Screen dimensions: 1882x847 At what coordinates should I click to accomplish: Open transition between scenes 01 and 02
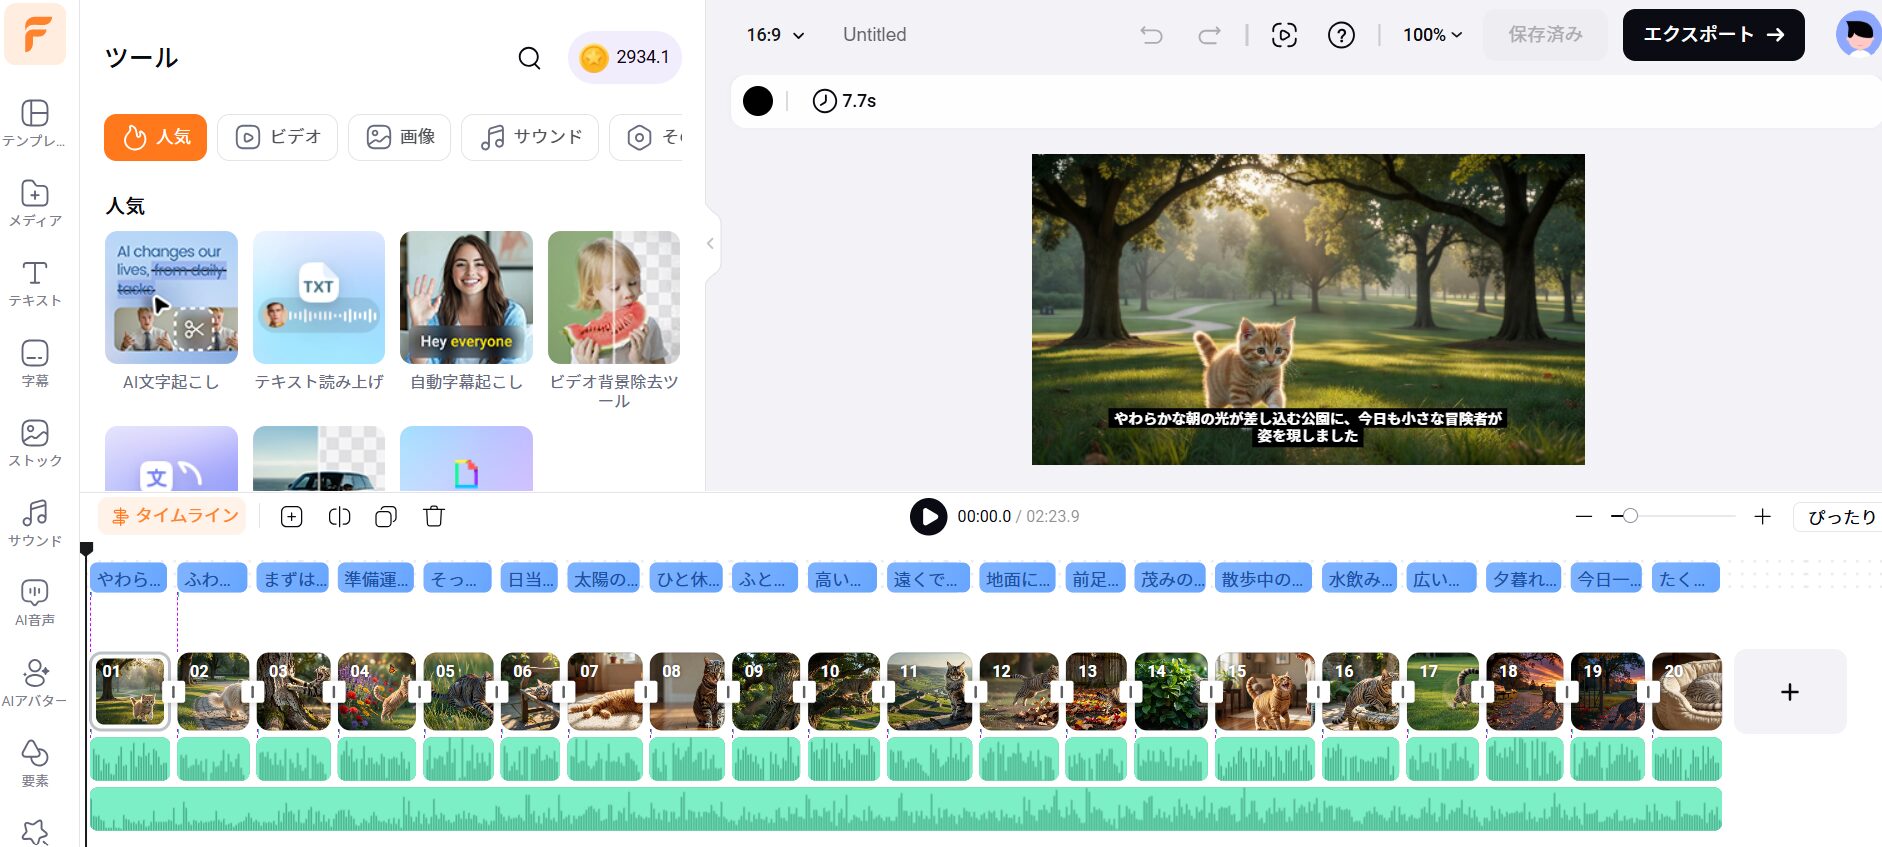point(174,691)
